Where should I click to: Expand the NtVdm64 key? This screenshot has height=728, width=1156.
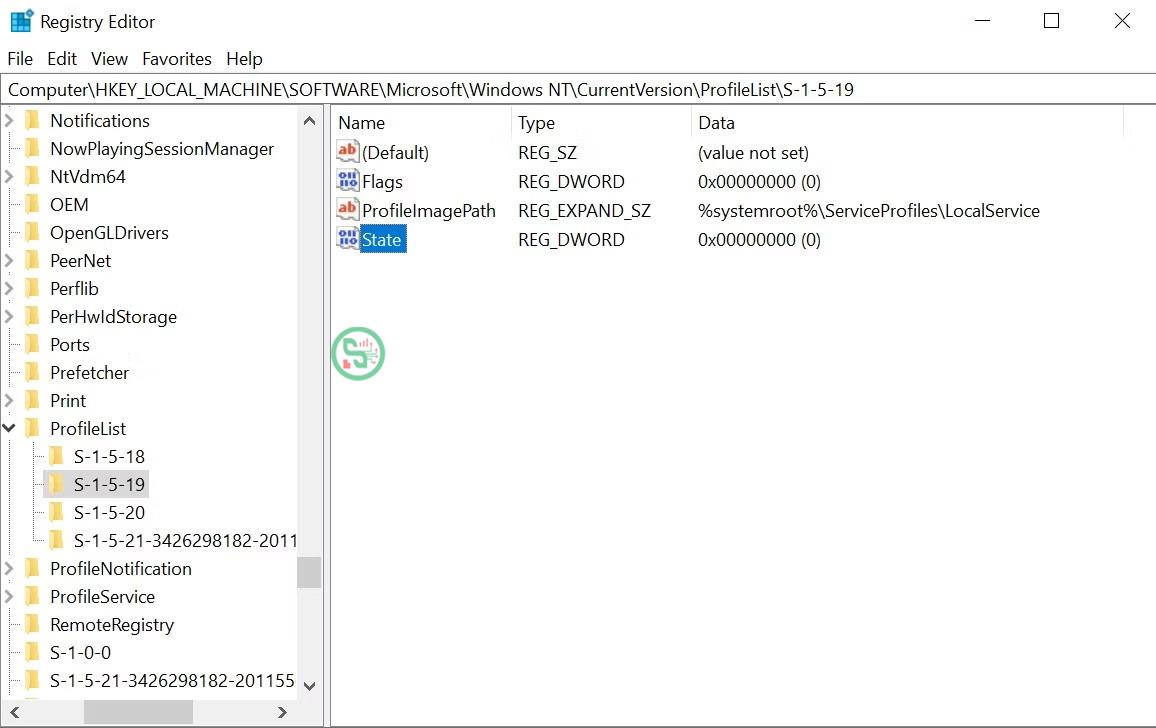point(9,176)
